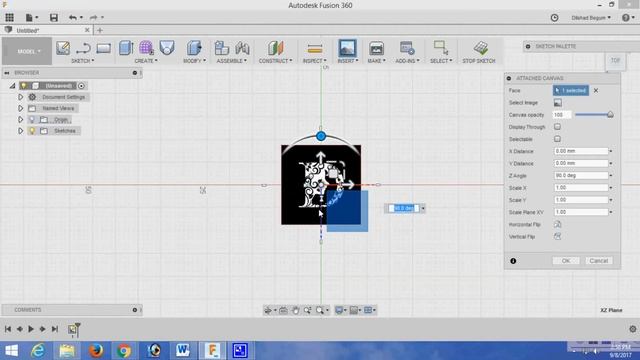Select the Create Form purple icon

[146, 48]
